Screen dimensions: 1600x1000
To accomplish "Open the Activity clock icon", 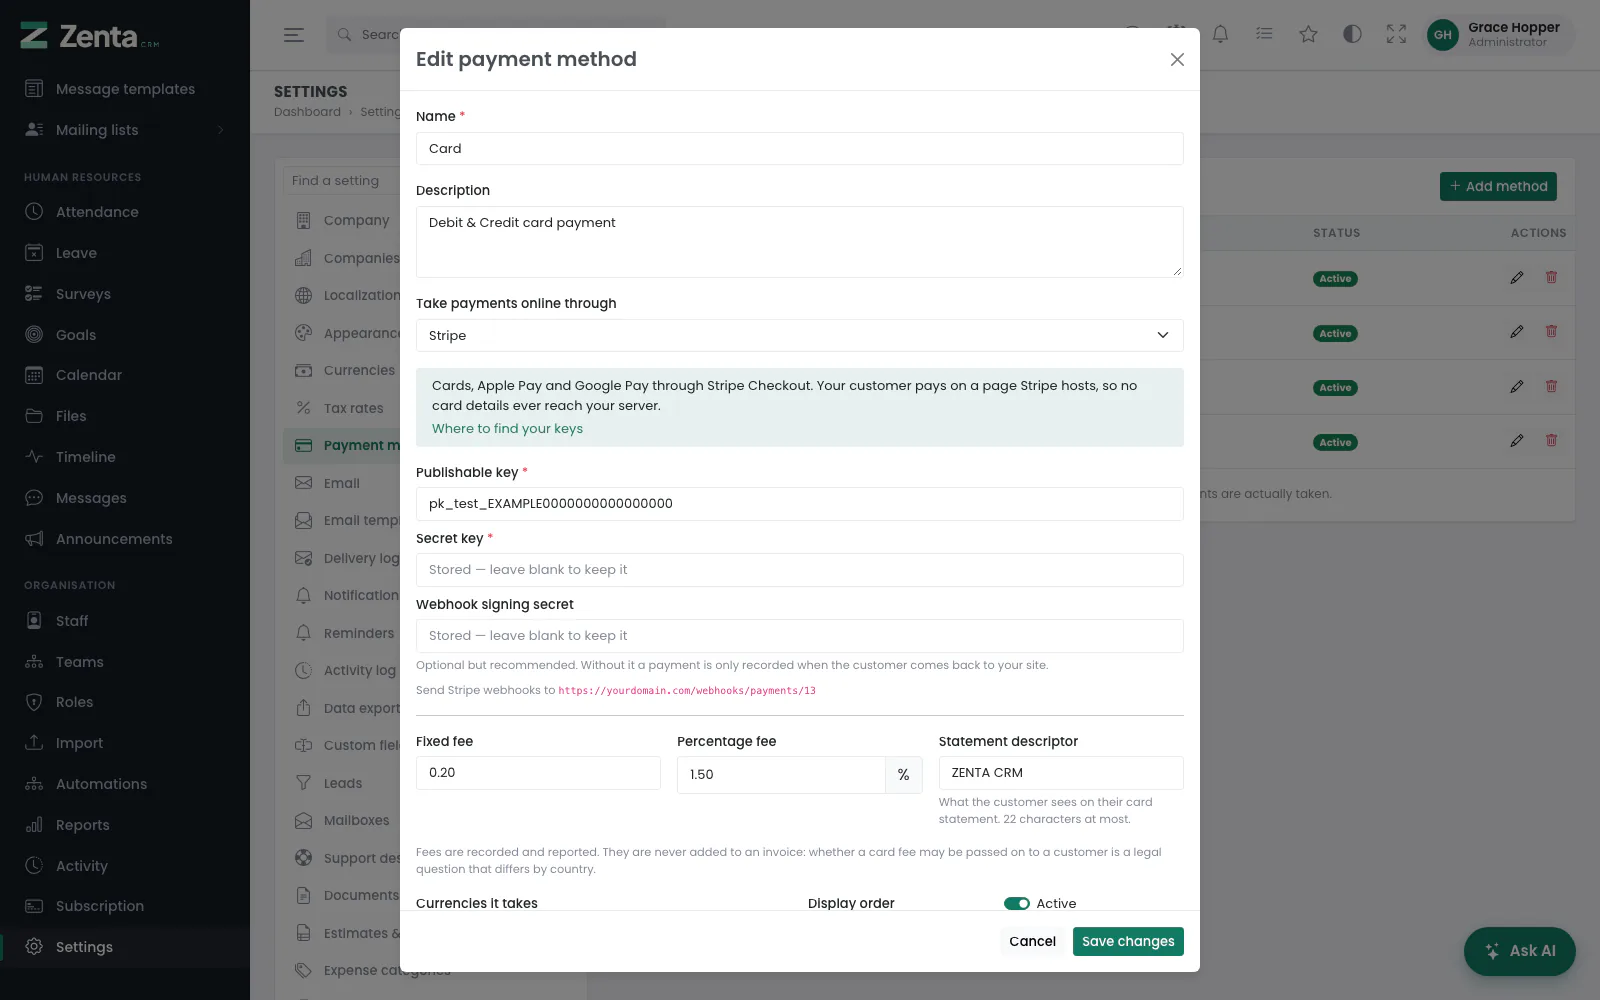I will [x=34, y=866].
